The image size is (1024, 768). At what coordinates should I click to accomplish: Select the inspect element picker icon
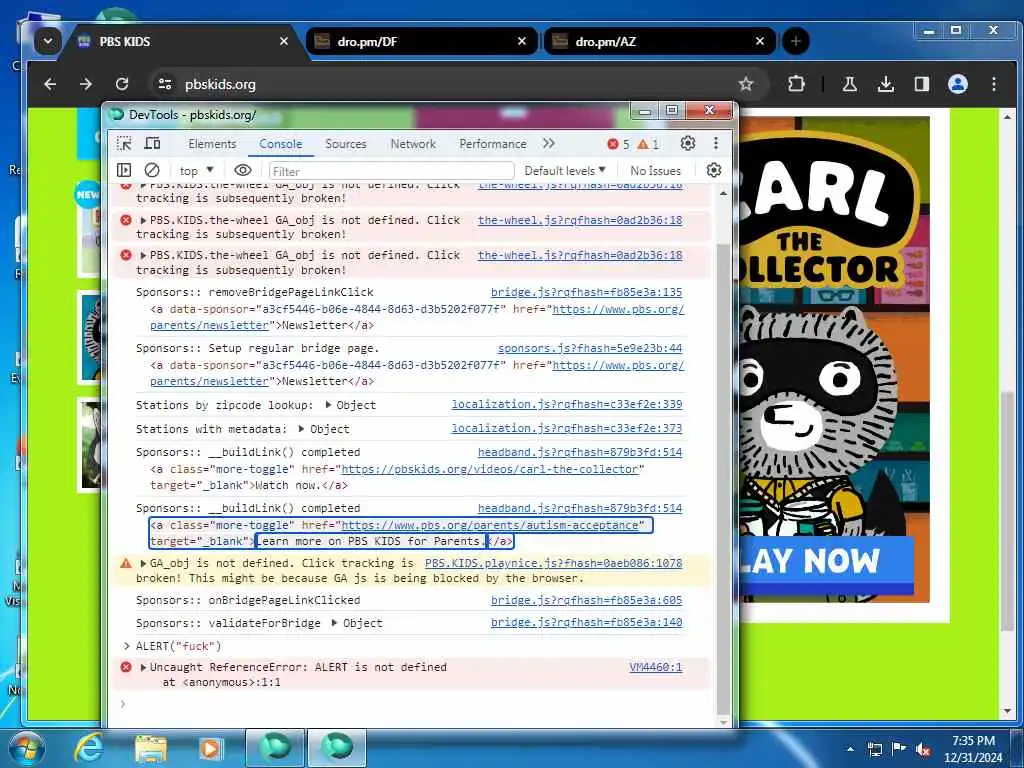pyautogui.click(x=124, y=144)
